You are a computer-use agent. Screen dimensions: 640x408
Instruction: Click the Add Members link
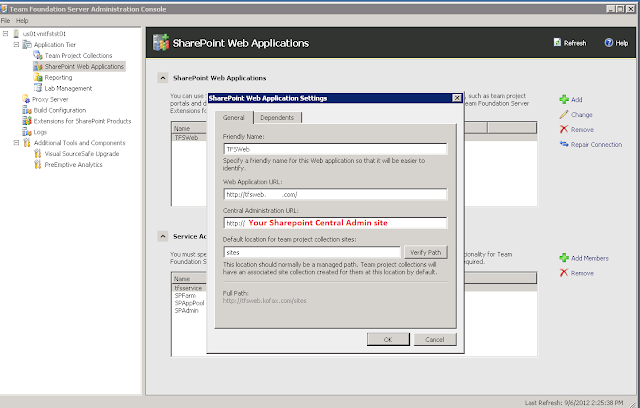pos(590,258)
